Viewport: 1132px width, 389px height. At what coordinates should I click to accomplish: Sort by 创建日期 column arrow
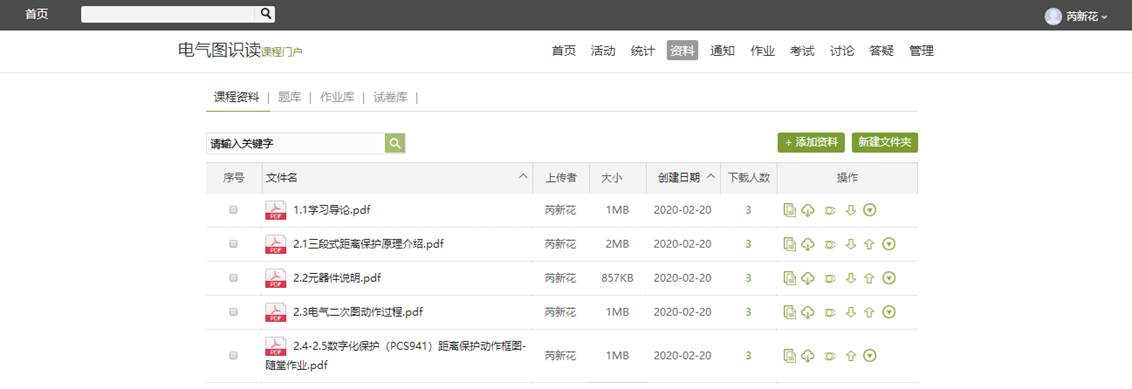click(x=710, y=176)
